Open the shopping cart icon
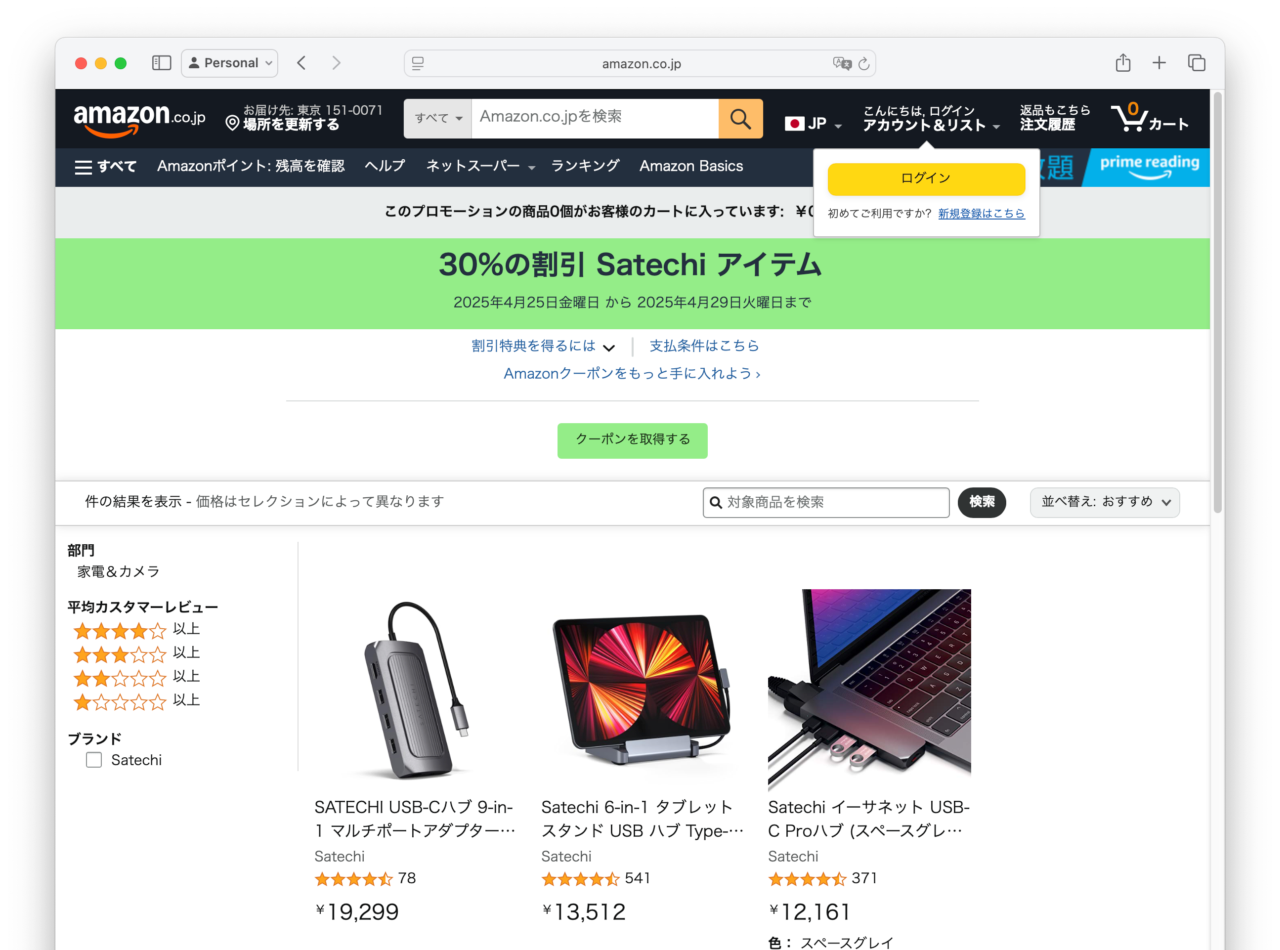The image size is (1280, 950). point(1150,118)
